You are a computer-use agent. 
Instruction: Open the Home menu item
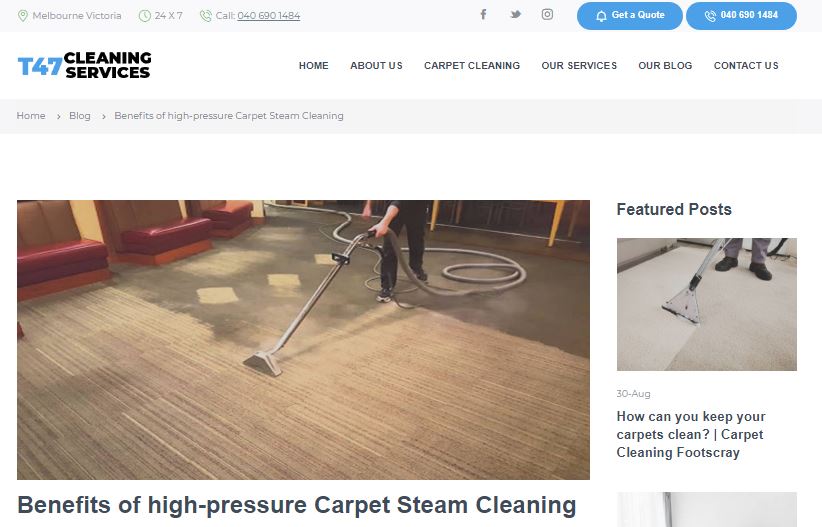click(x=313, y=66)
